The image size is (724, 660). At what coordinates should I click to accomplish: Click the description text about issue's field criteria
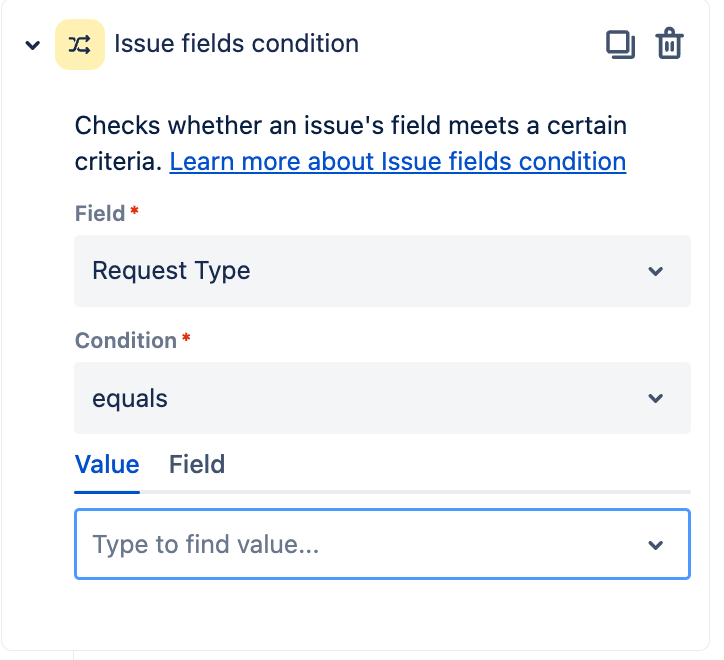(350, 127)
